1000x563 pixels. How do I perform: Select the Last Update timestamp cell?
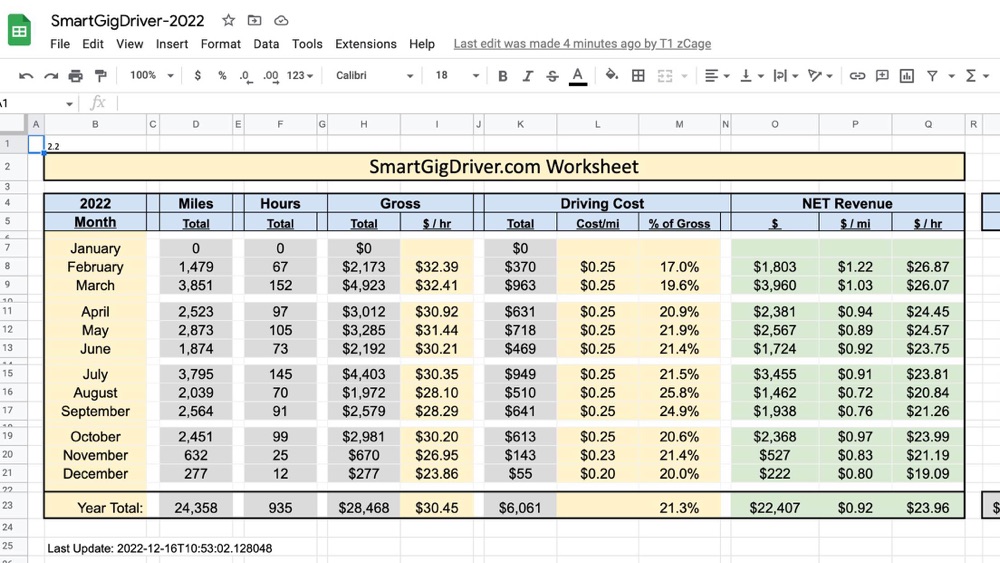click(159, 548)
